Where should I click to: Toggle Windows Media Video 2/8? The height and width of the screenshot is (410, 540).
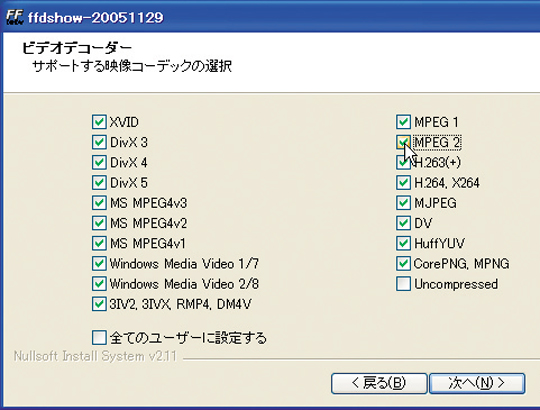click(x=99, y=284)
